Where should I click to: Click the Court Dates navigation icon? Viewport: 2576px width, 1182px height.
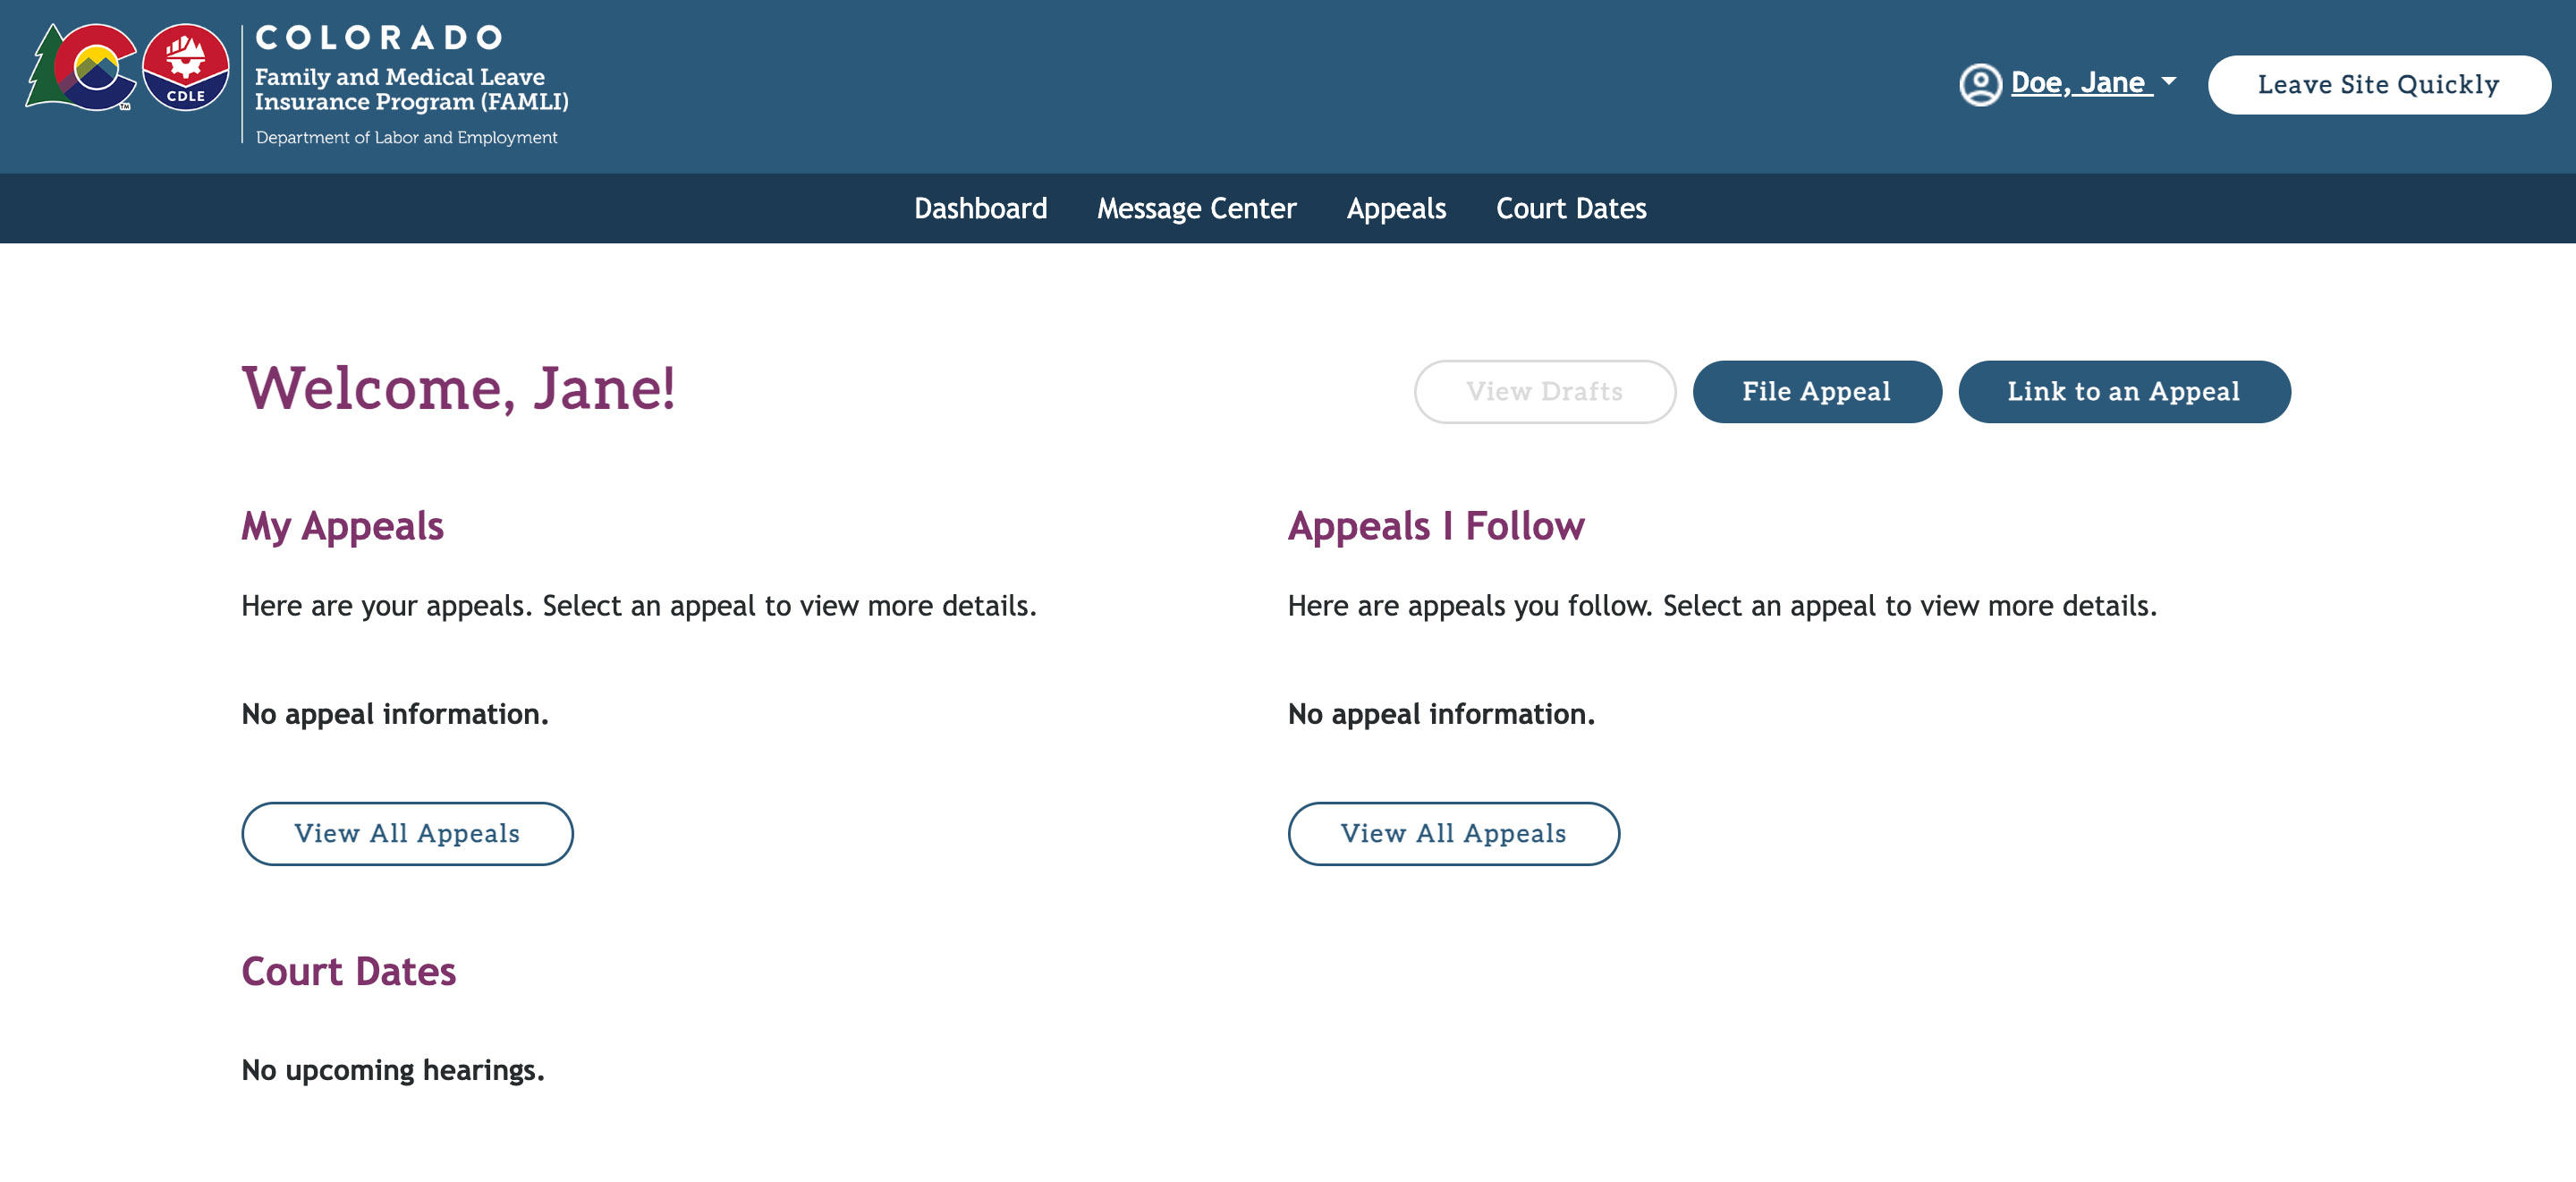[x=1569, y=207]
